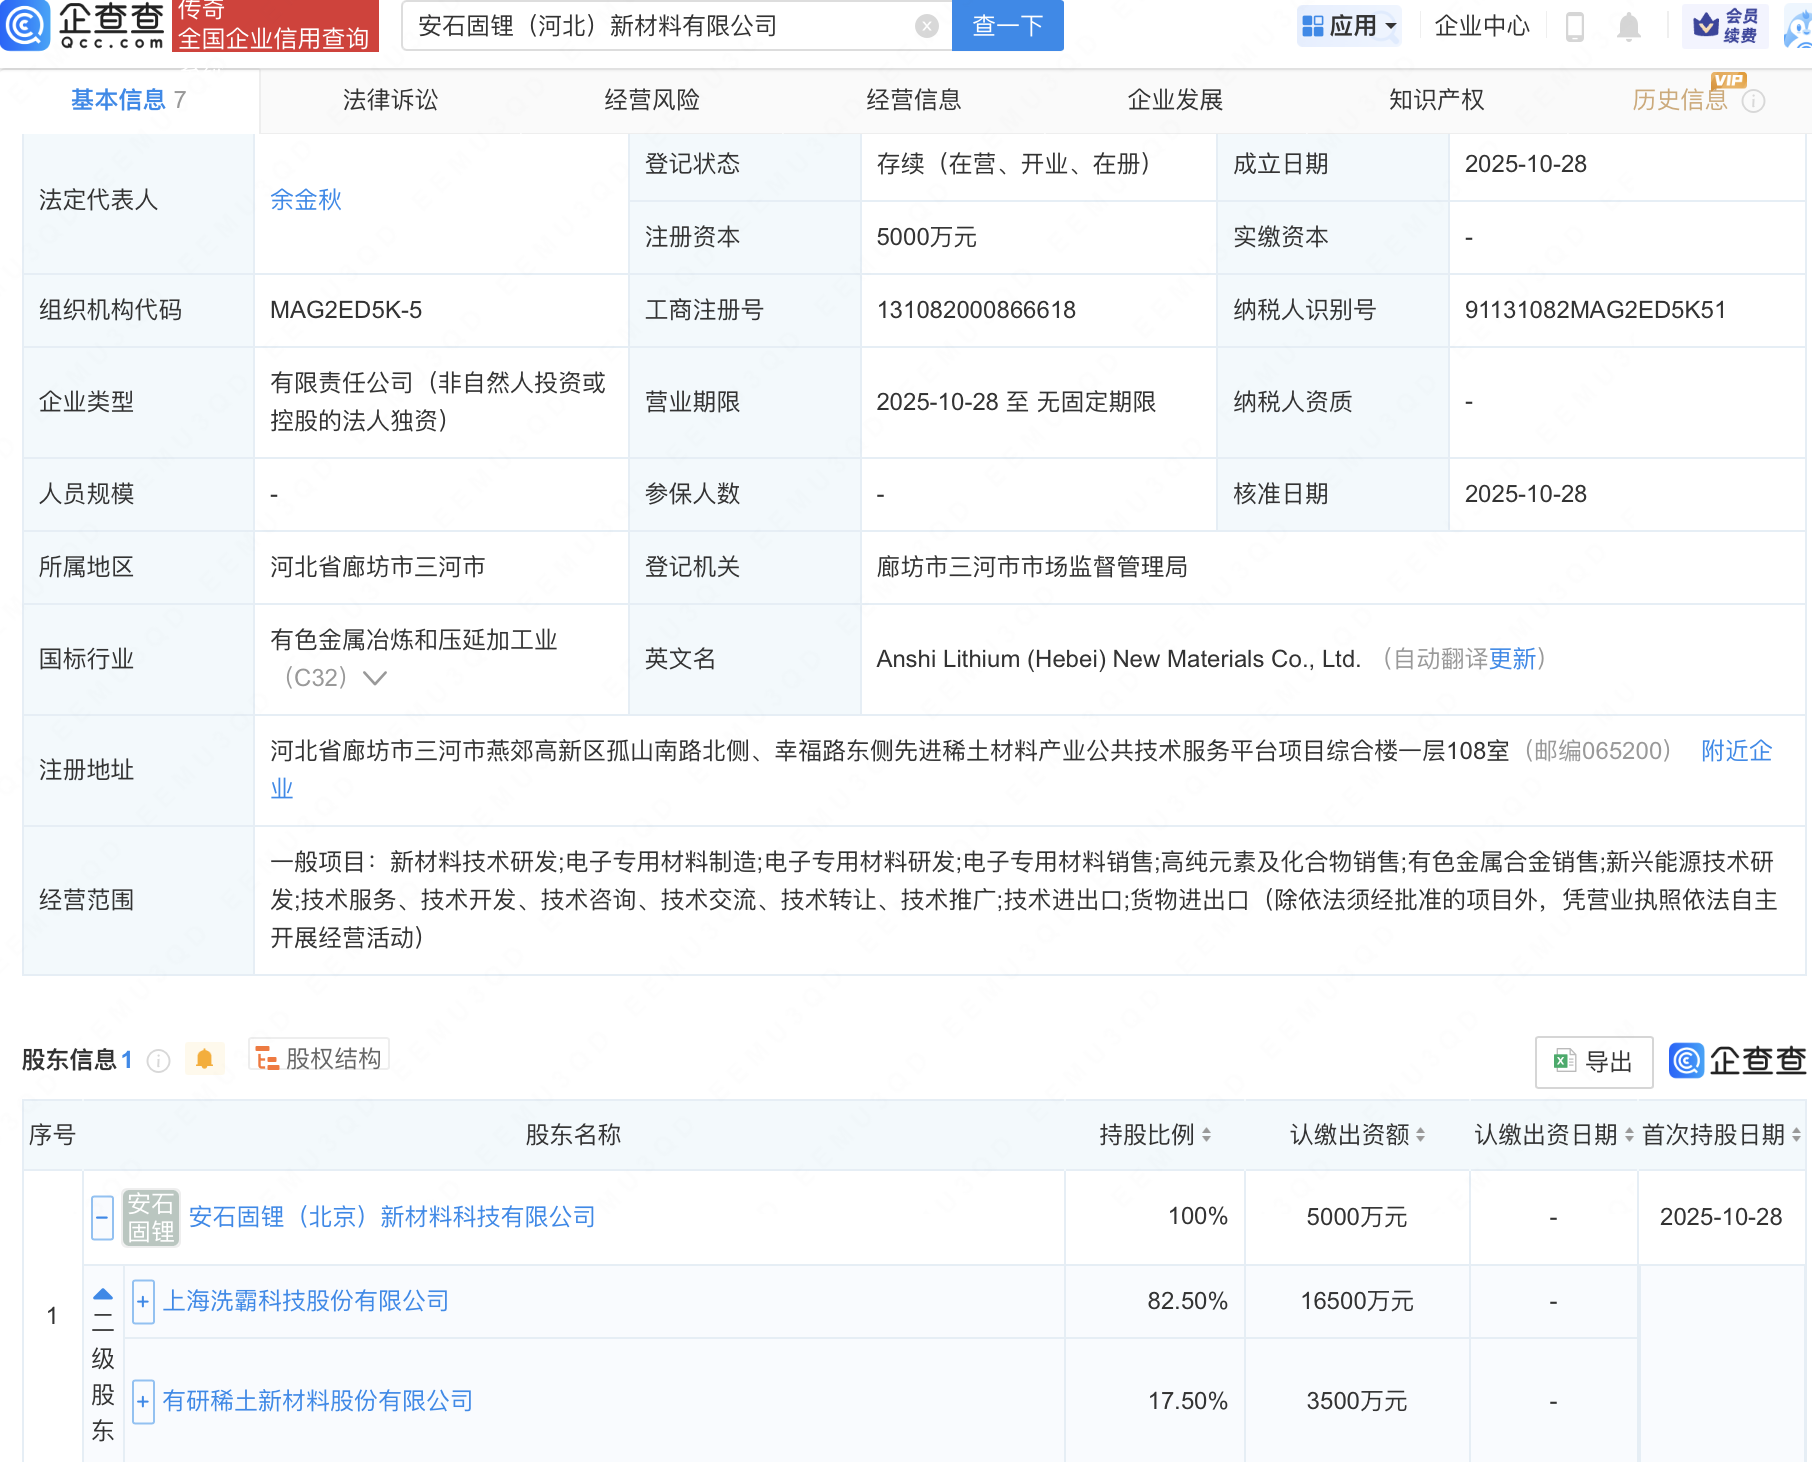Open the 股权结构 equity structure chart

318,1057
